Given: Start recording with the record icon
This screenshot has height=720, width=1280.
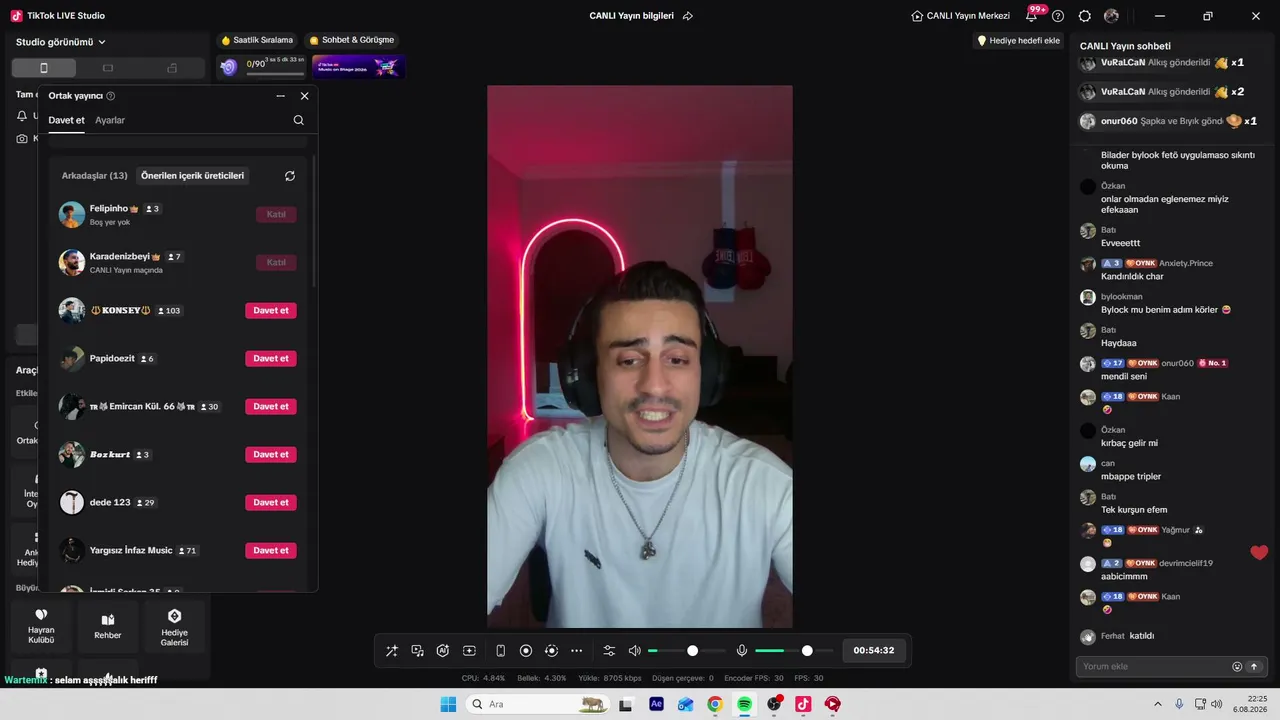Looking at the screenshot, I should click(x=526, y=651).
